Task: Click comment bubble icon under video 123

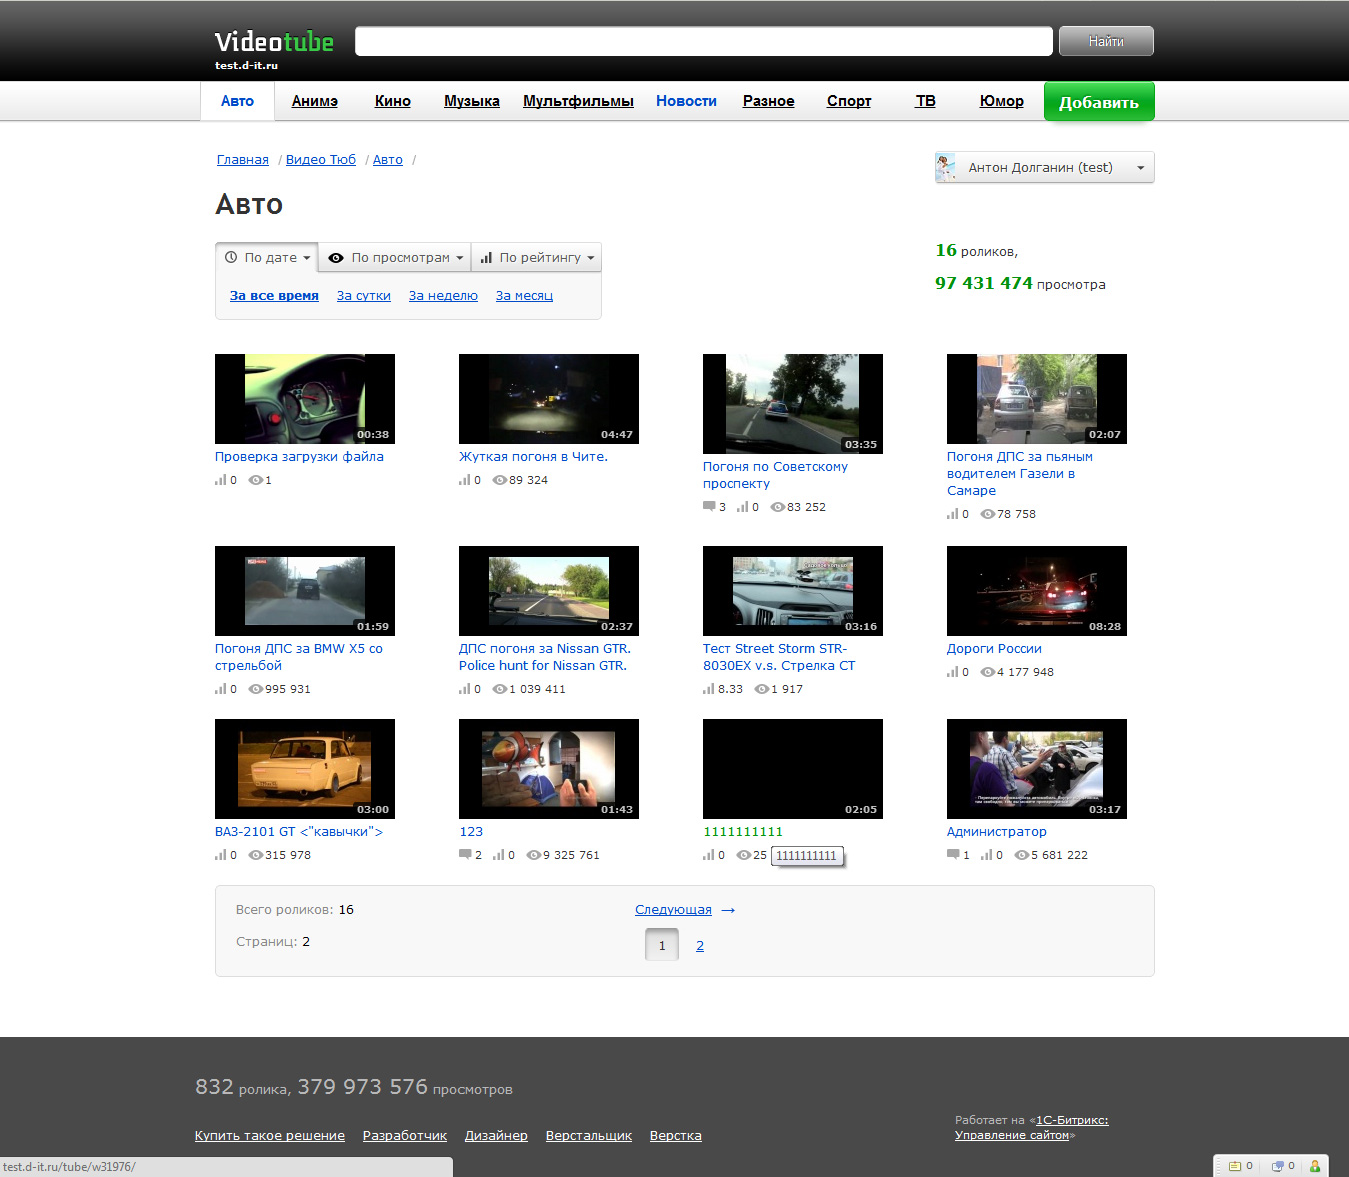Action: 465,855
